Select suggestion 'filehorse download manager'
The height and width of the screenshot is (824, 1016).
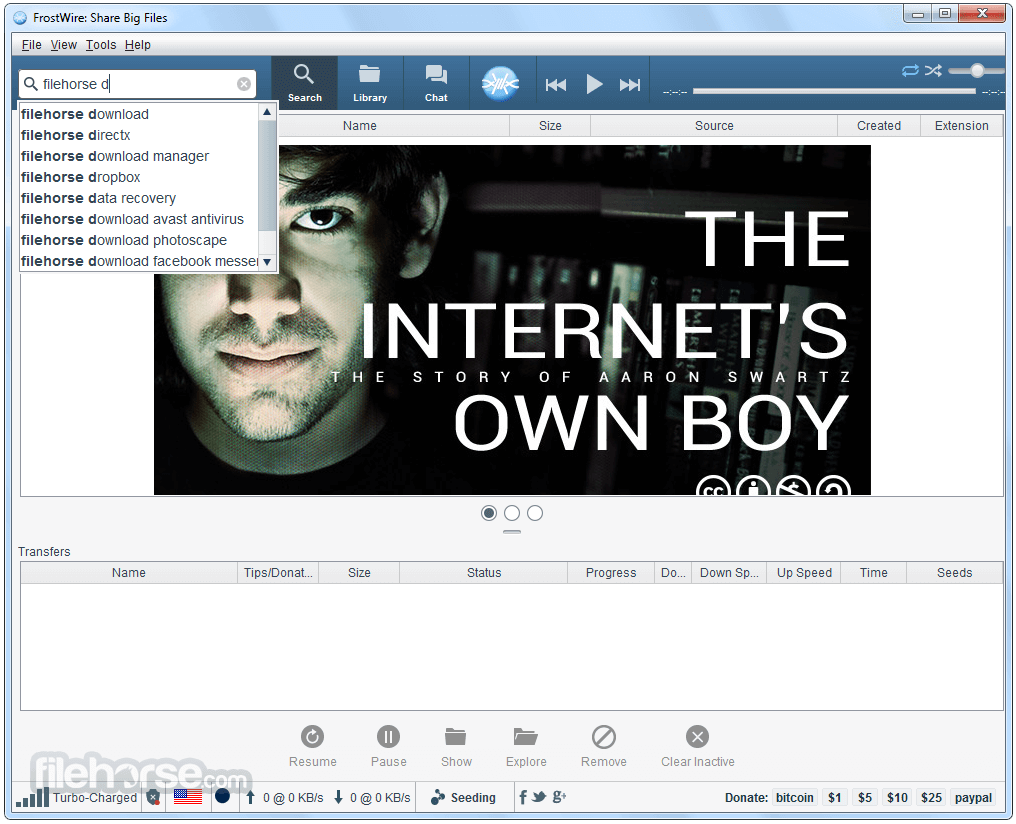(139, 156)
